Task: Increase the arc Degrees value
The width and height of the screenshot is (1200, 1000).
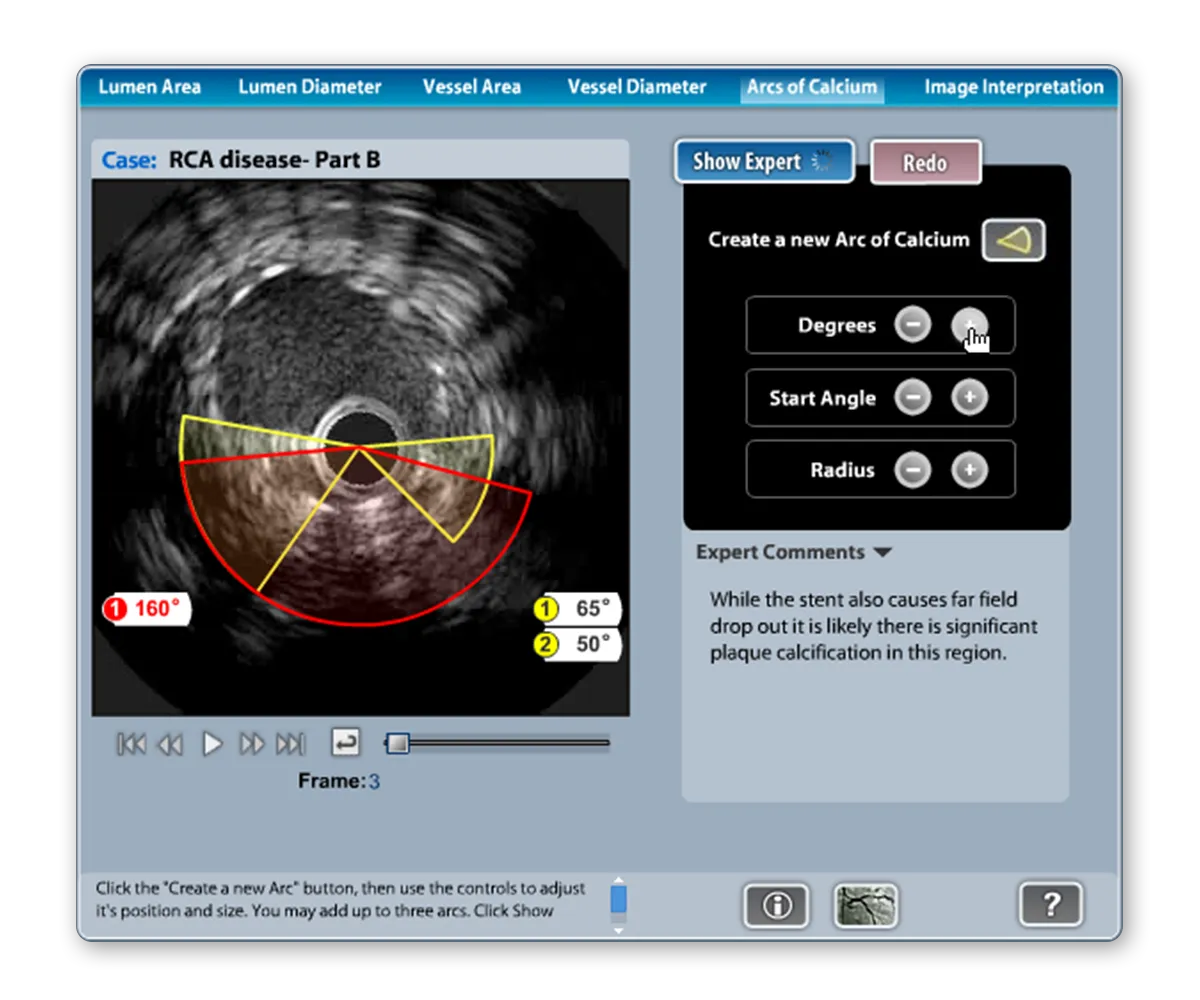Action: click(x=969, y=325)
